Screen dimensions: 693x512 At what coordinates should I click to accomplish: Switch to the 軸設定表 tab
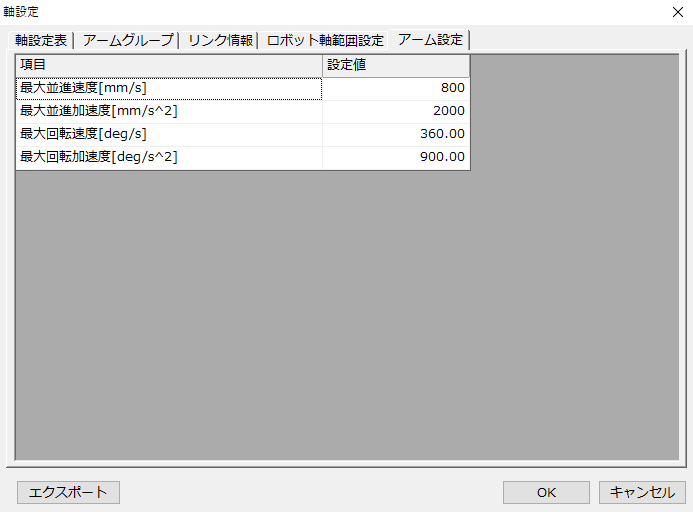(x=41, y=41)
